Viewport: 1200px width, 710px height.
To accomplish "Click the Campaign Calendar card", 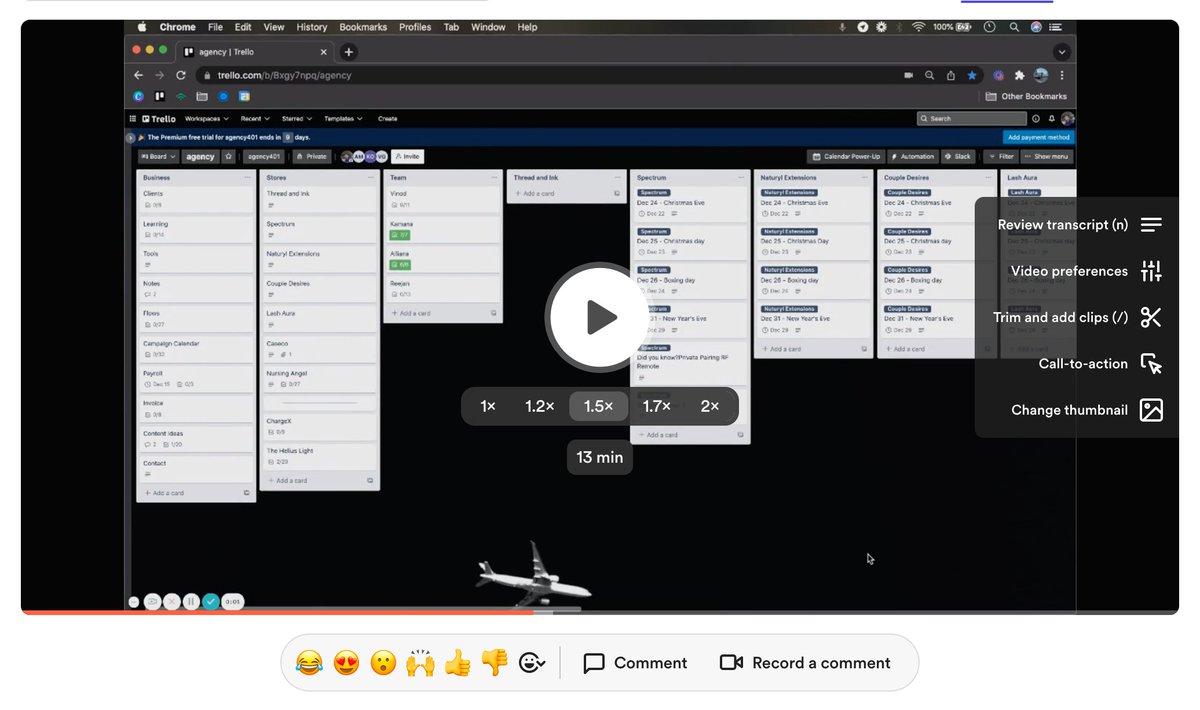I will pyautogui.click(x=196, y=348).
